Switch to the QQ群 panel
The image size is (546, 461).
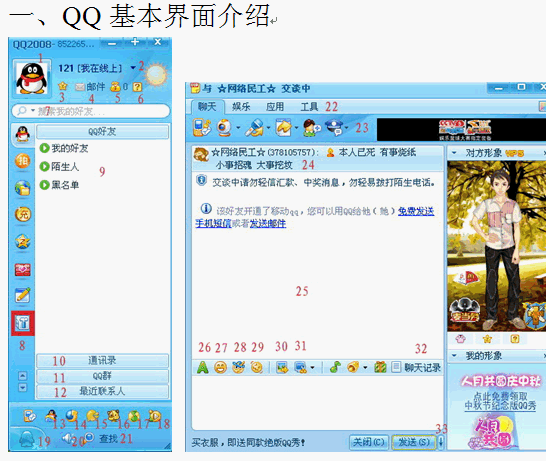click(x=102, y=376)
